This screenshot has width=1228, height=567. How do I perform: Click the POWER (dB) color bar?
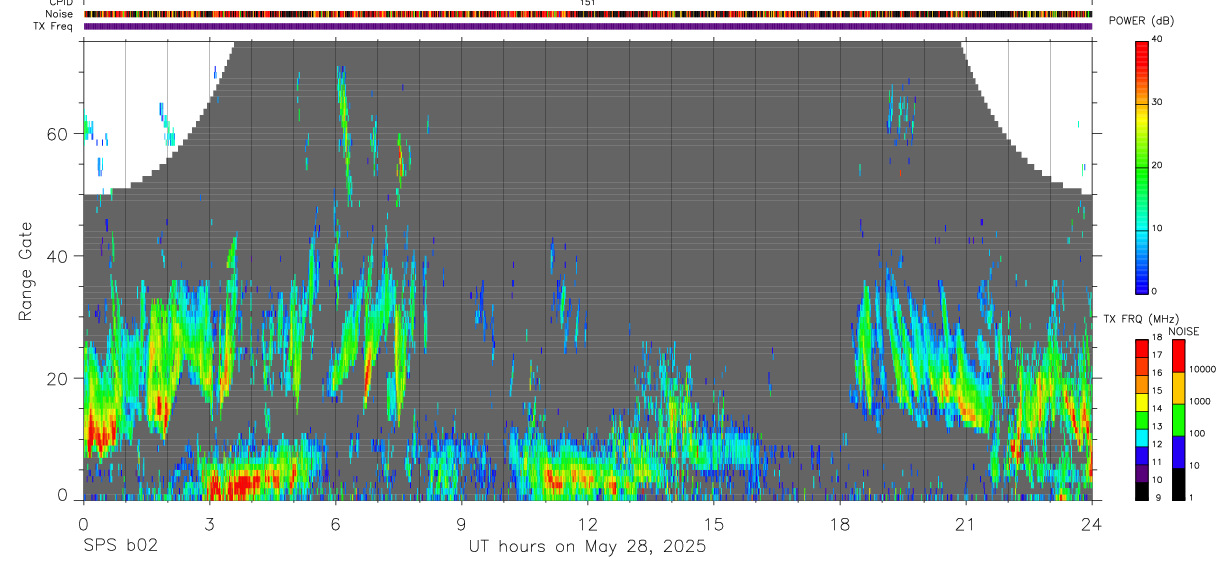coord(1143,166)
